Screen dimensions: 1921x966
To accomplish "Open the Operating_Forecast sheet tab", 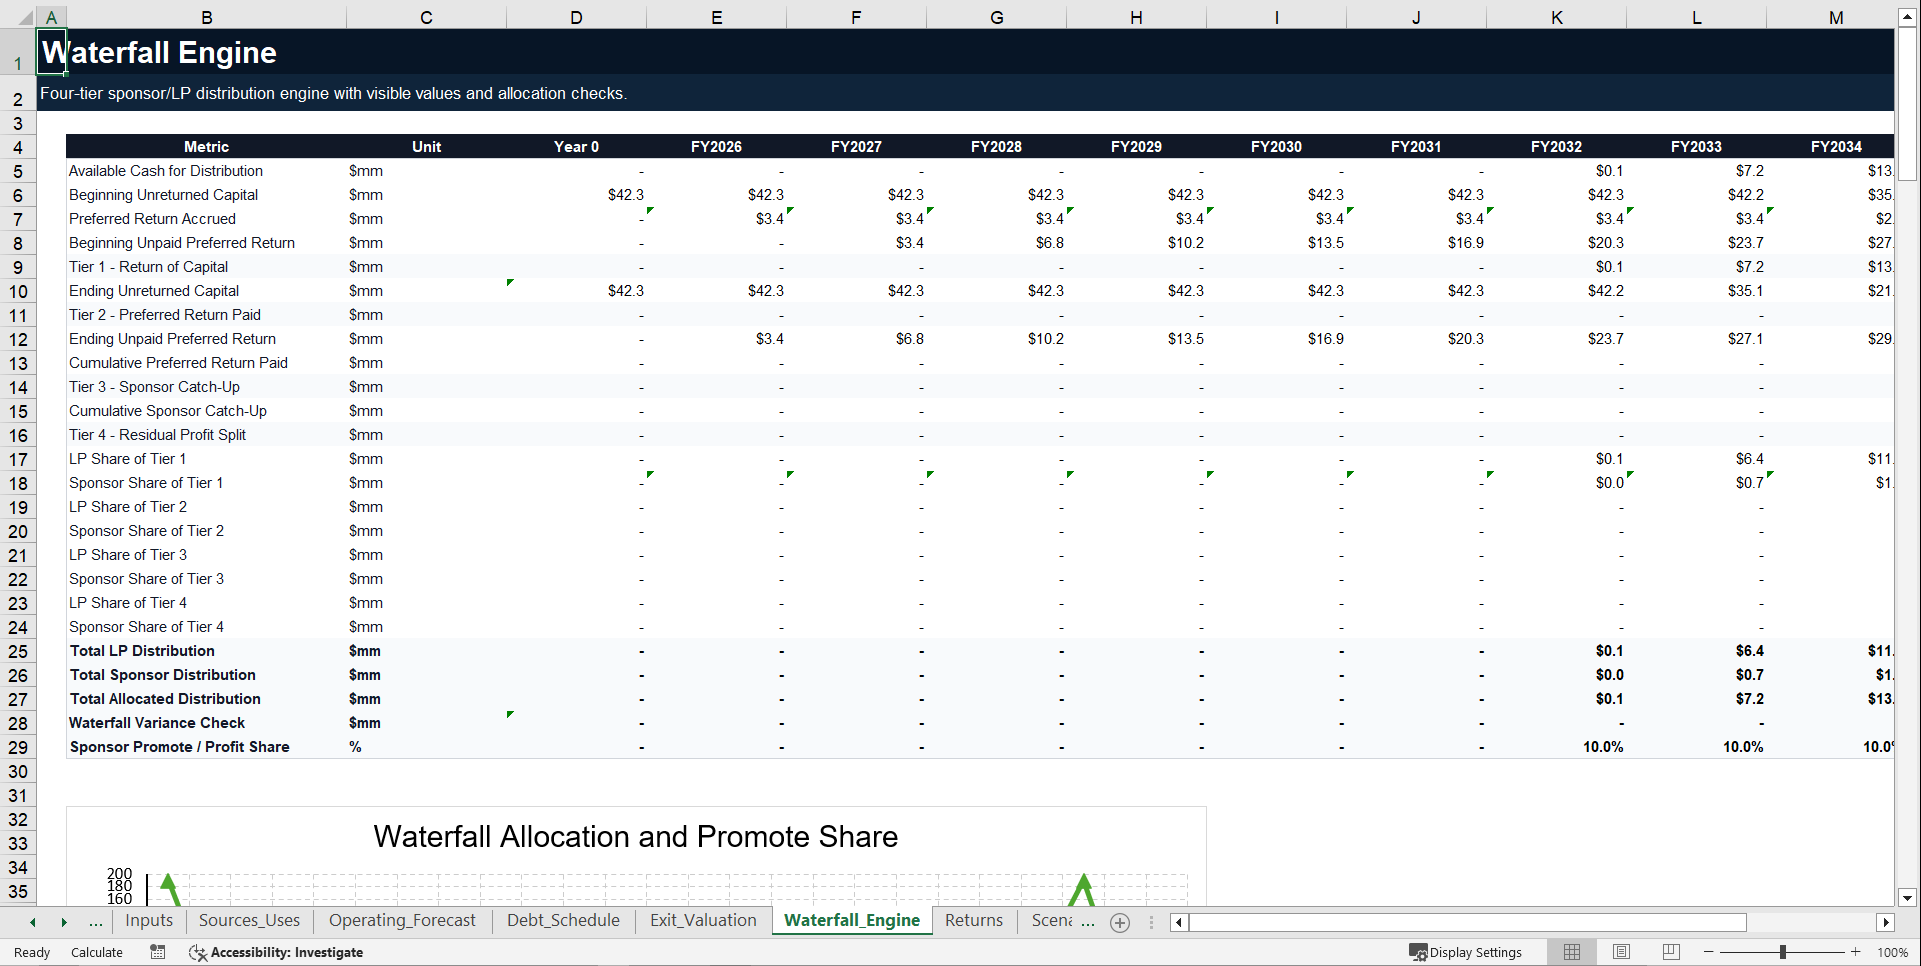I will pyautogui.click(x=402, y=921).
